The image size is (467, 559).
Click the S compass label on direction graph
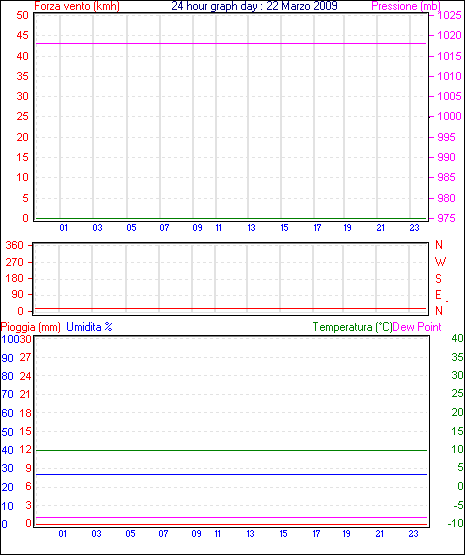point(438,279)
